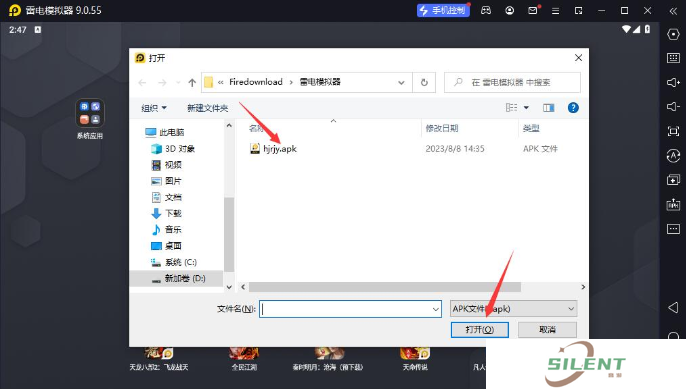Click 天命传说 game in emulator dock

(415, 359)
